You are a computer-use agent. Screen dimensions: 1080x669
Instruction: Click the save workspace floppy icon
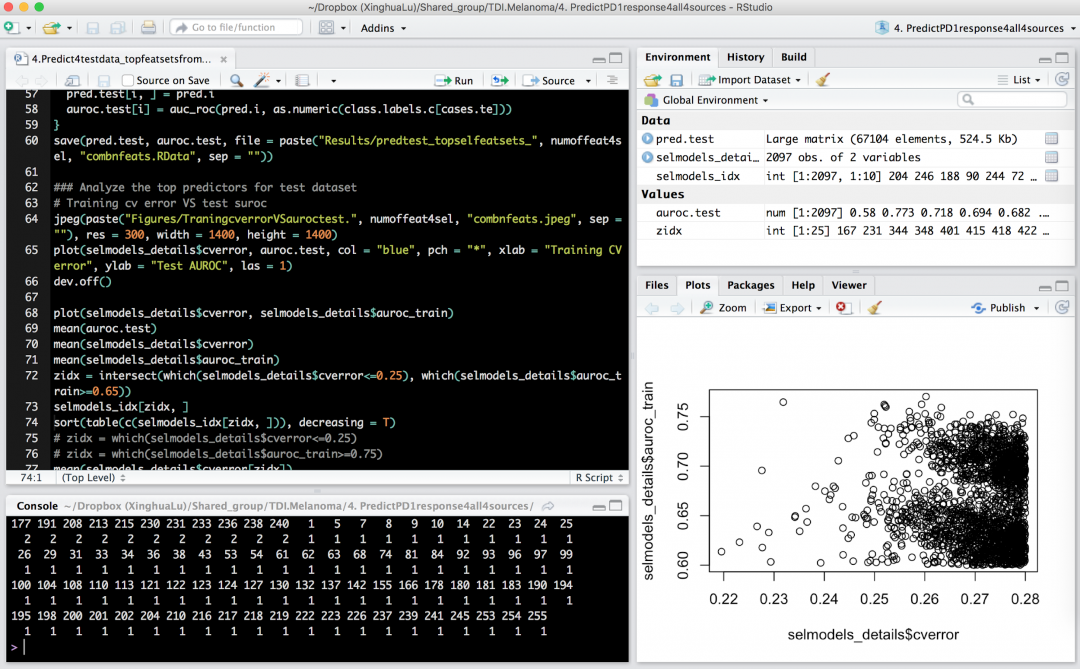[677, 80]
